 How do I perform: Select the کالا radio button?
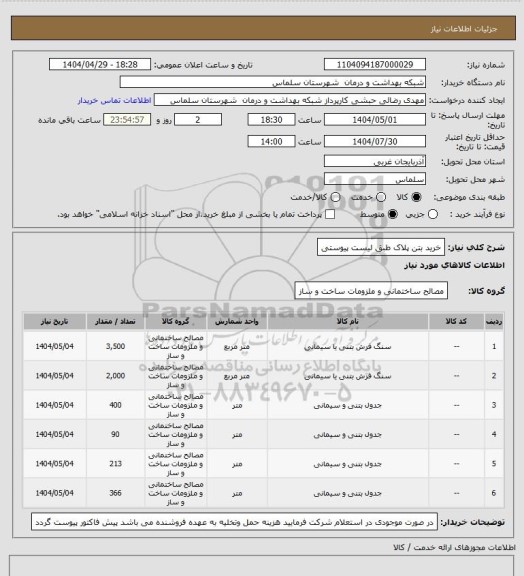coord(416,197)
